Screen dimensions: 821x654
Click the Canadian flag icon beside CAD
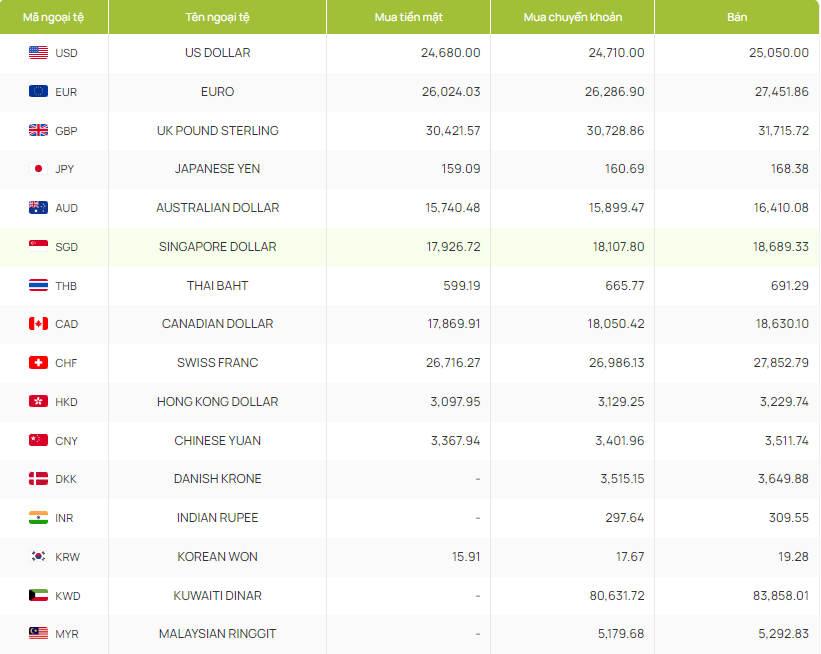(38, 324)
